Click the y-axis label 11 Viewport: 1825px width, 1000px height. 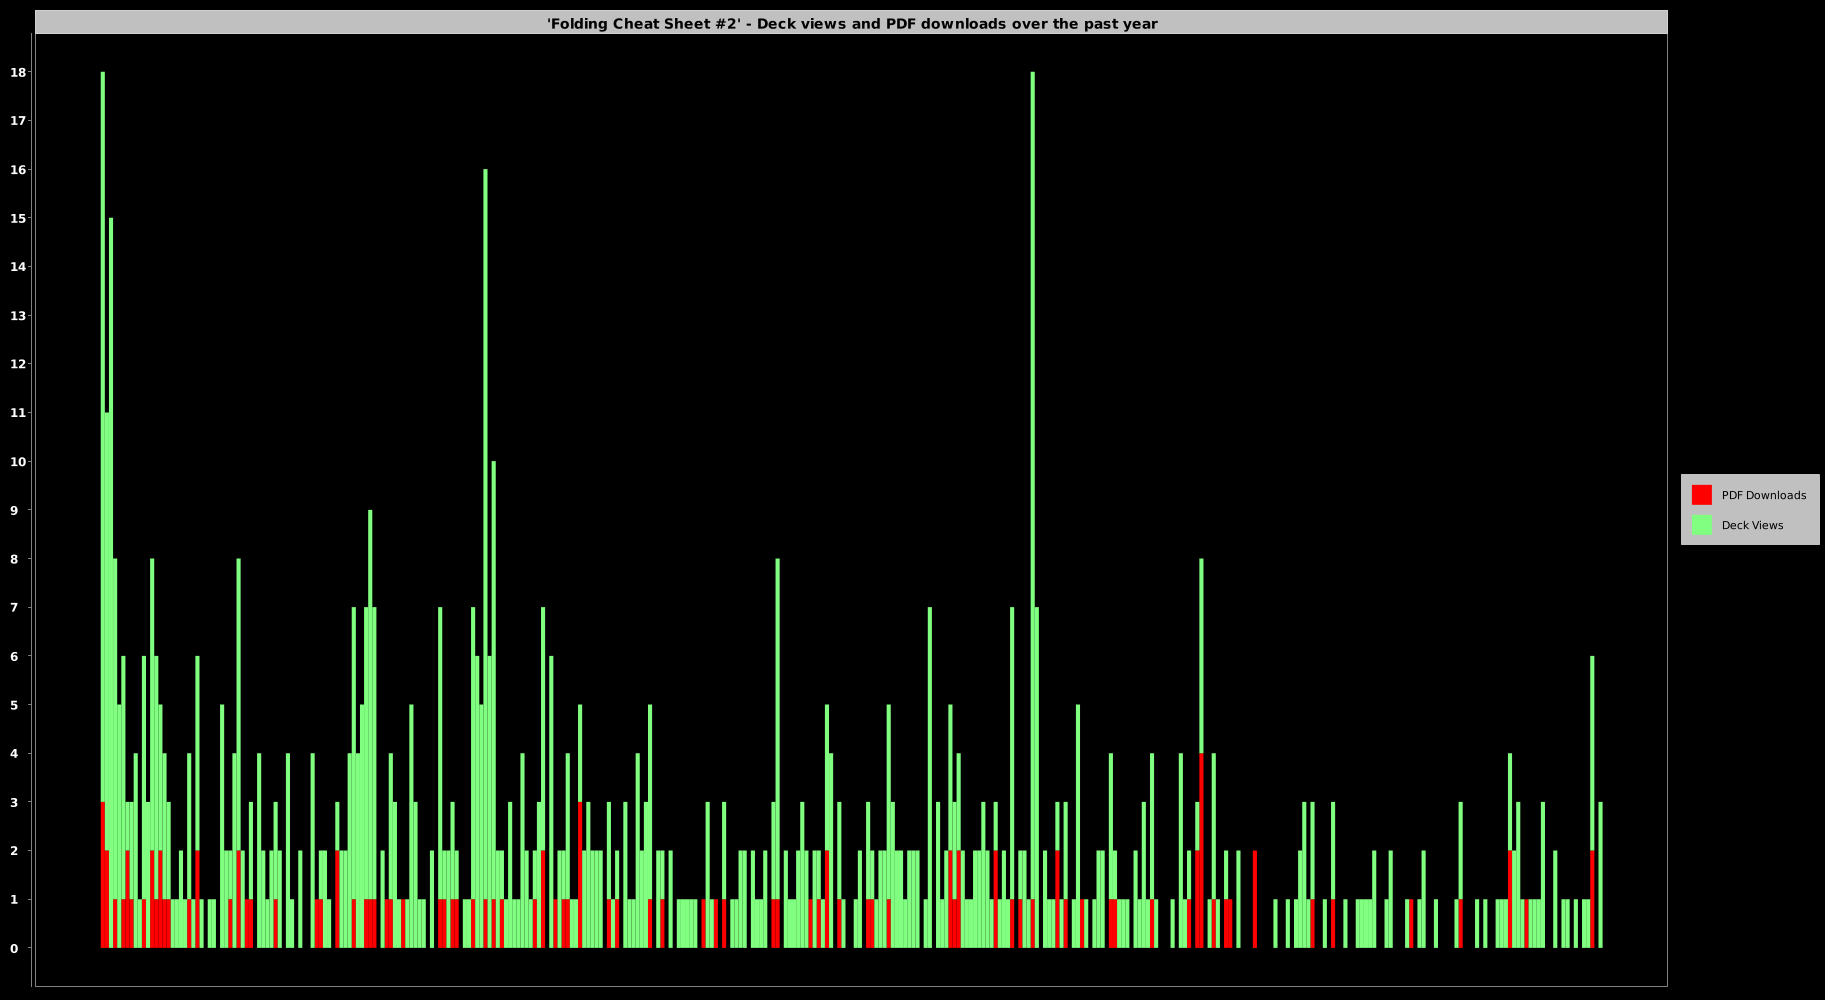point(17,413)
